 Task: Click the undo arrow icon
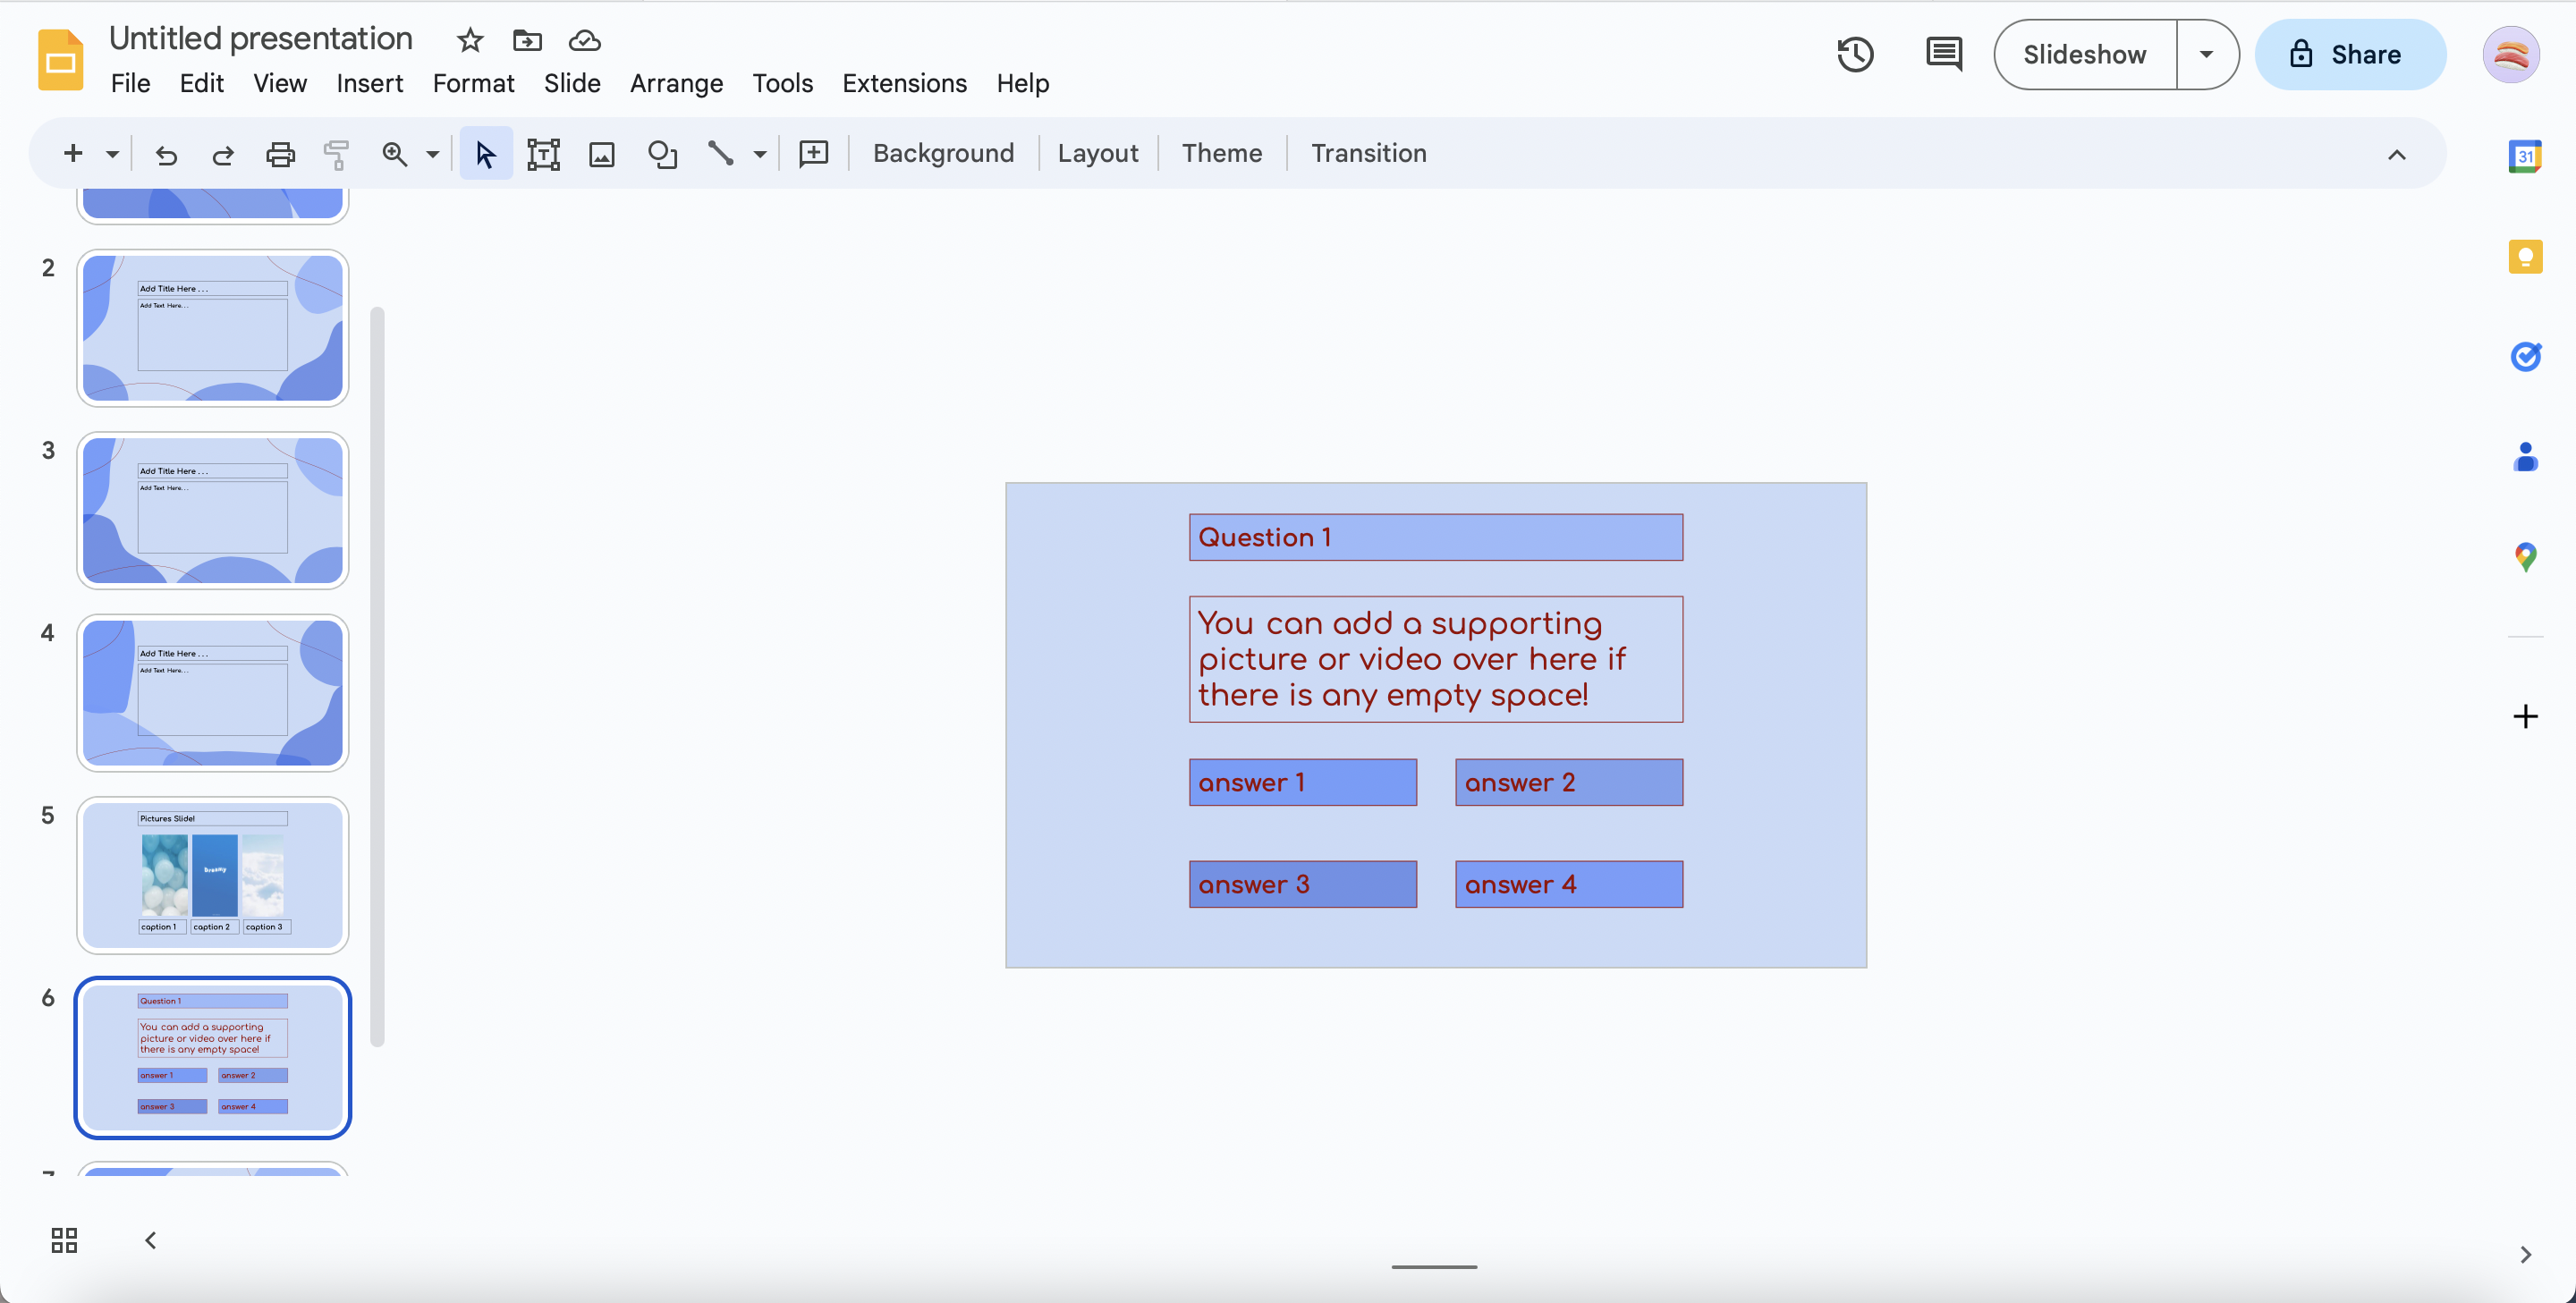click(166, 154)
